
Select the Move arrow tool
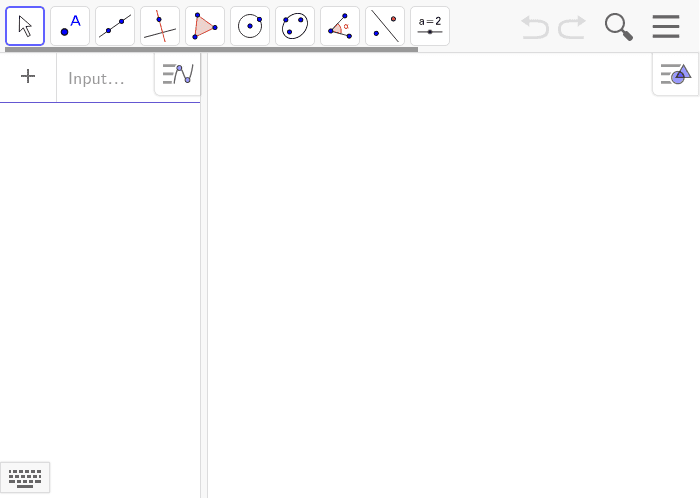point(25,26)
